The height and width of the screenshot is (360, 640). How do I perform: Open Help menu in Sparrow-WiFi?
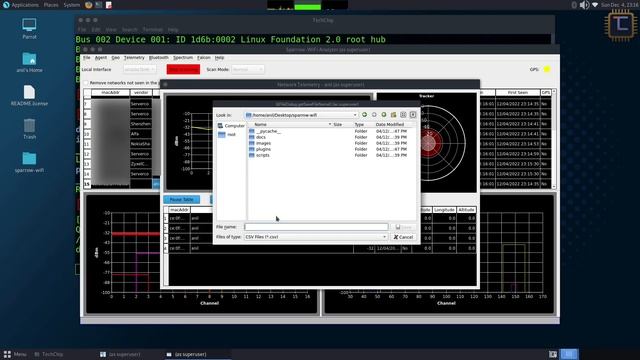[220, 58]
